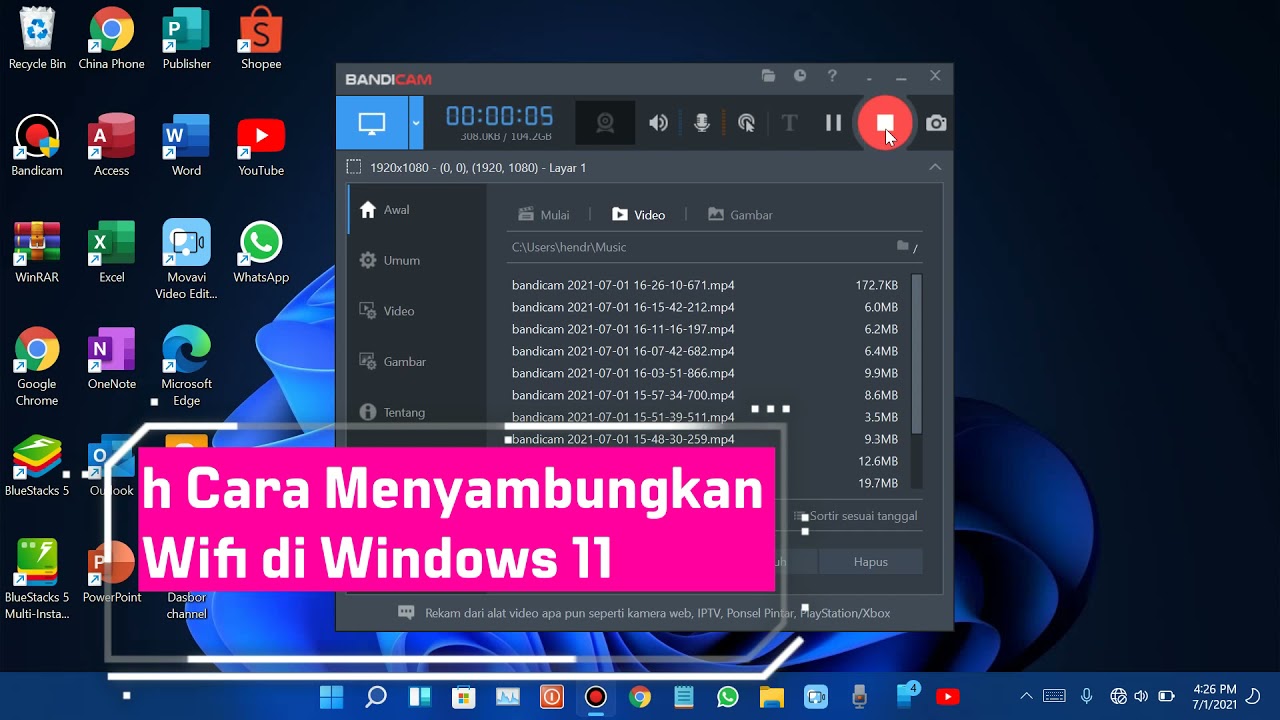Open the China Phone Chrome shortcut
This screenshot has width=1280, height=720.
112,40
